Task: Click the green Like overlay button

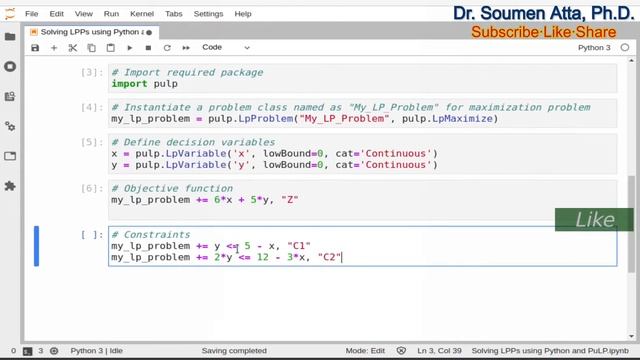Action: [594, 220]
